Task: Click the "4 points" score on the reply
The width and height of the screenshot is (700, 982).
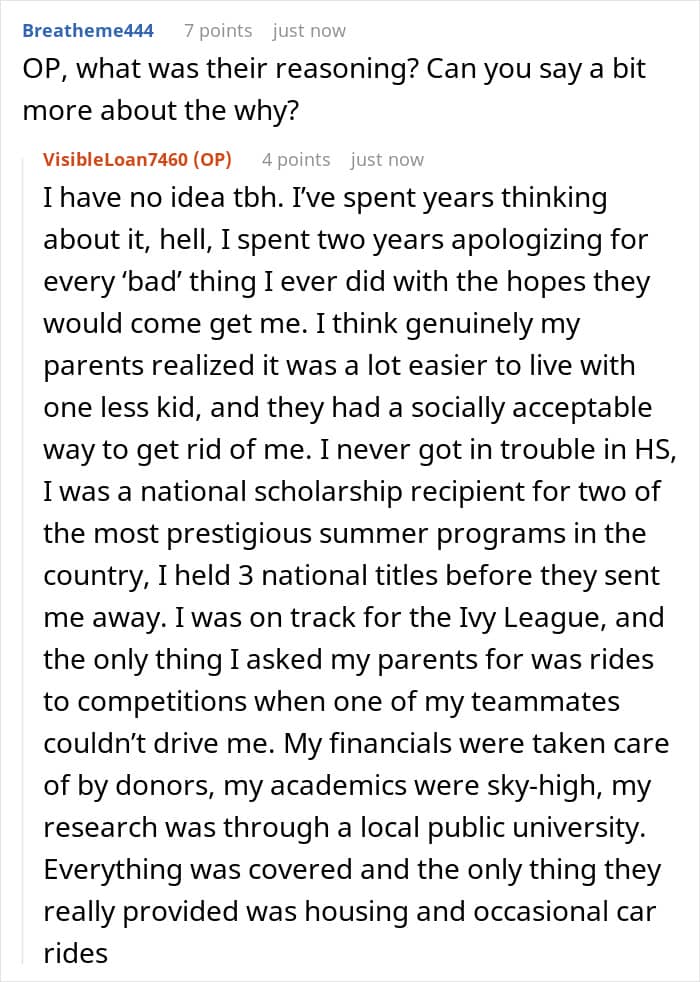Action: 296,160
